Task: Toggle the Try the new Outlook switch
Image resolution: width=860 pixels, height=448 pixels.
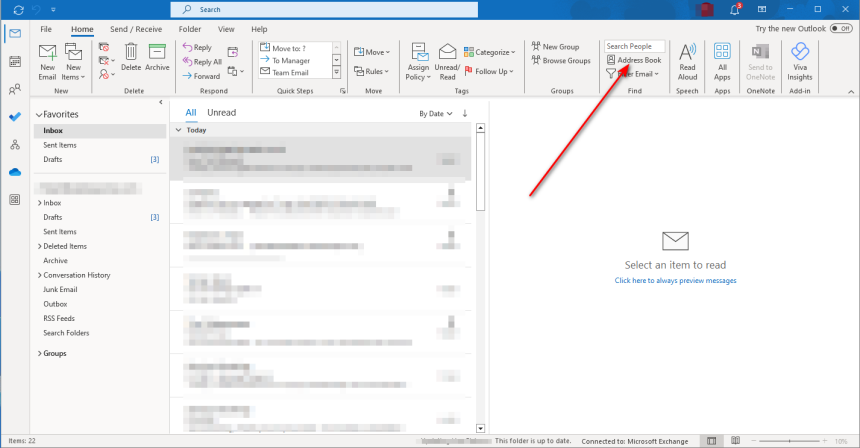Action: [839, 29]
